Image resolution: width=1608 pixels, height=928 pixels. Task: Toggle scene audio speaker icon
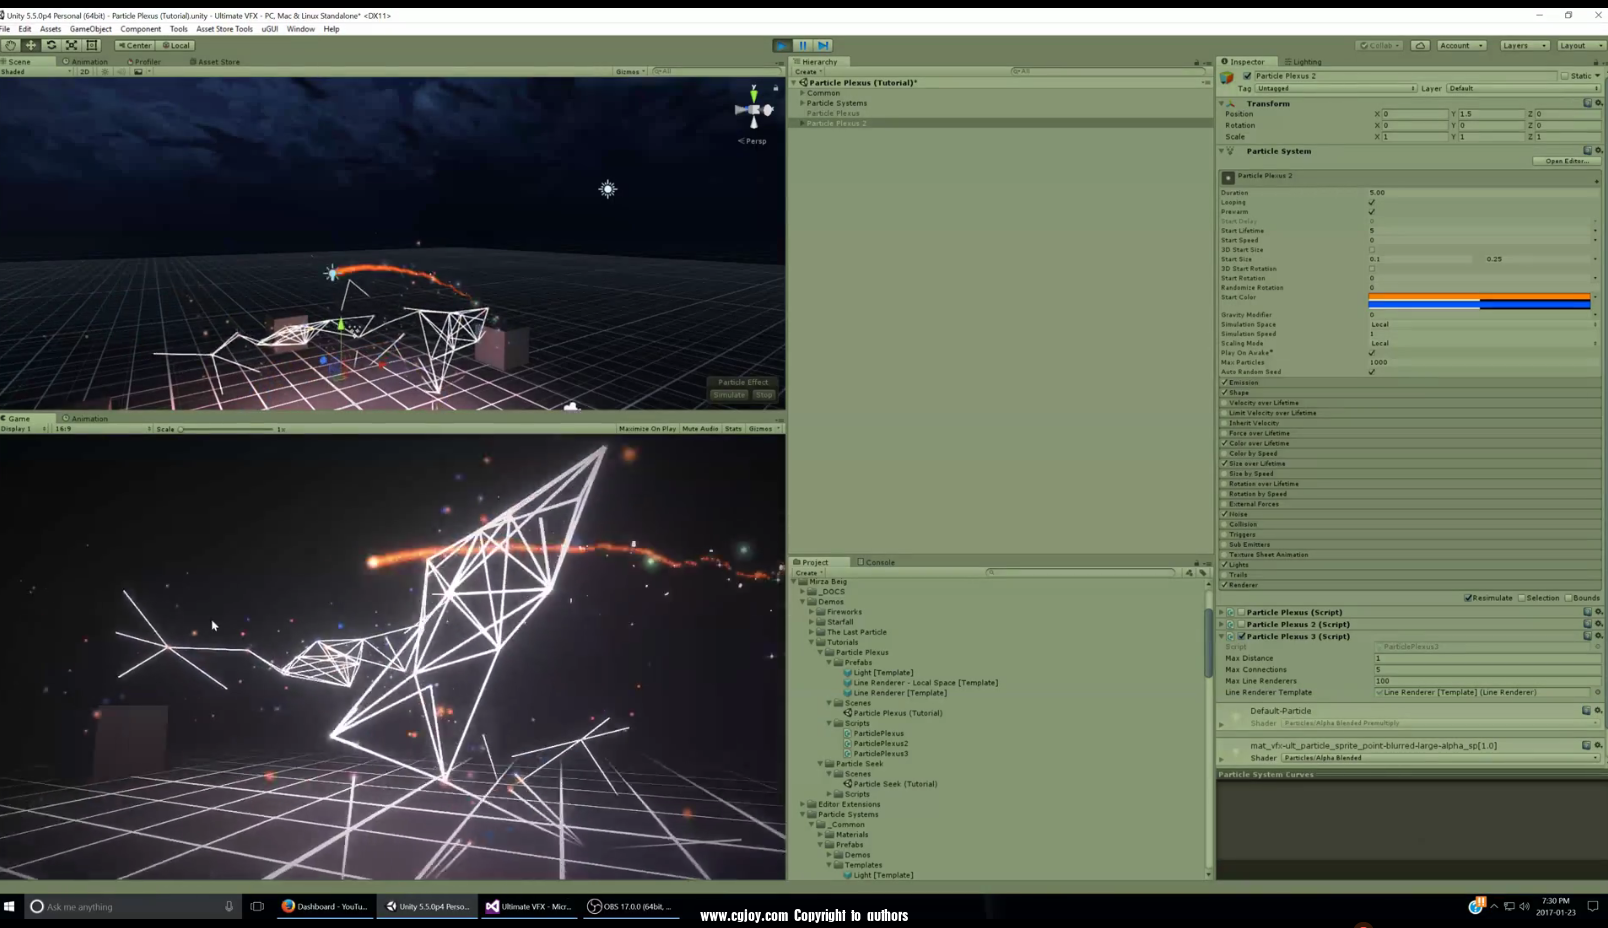point(121,72)
